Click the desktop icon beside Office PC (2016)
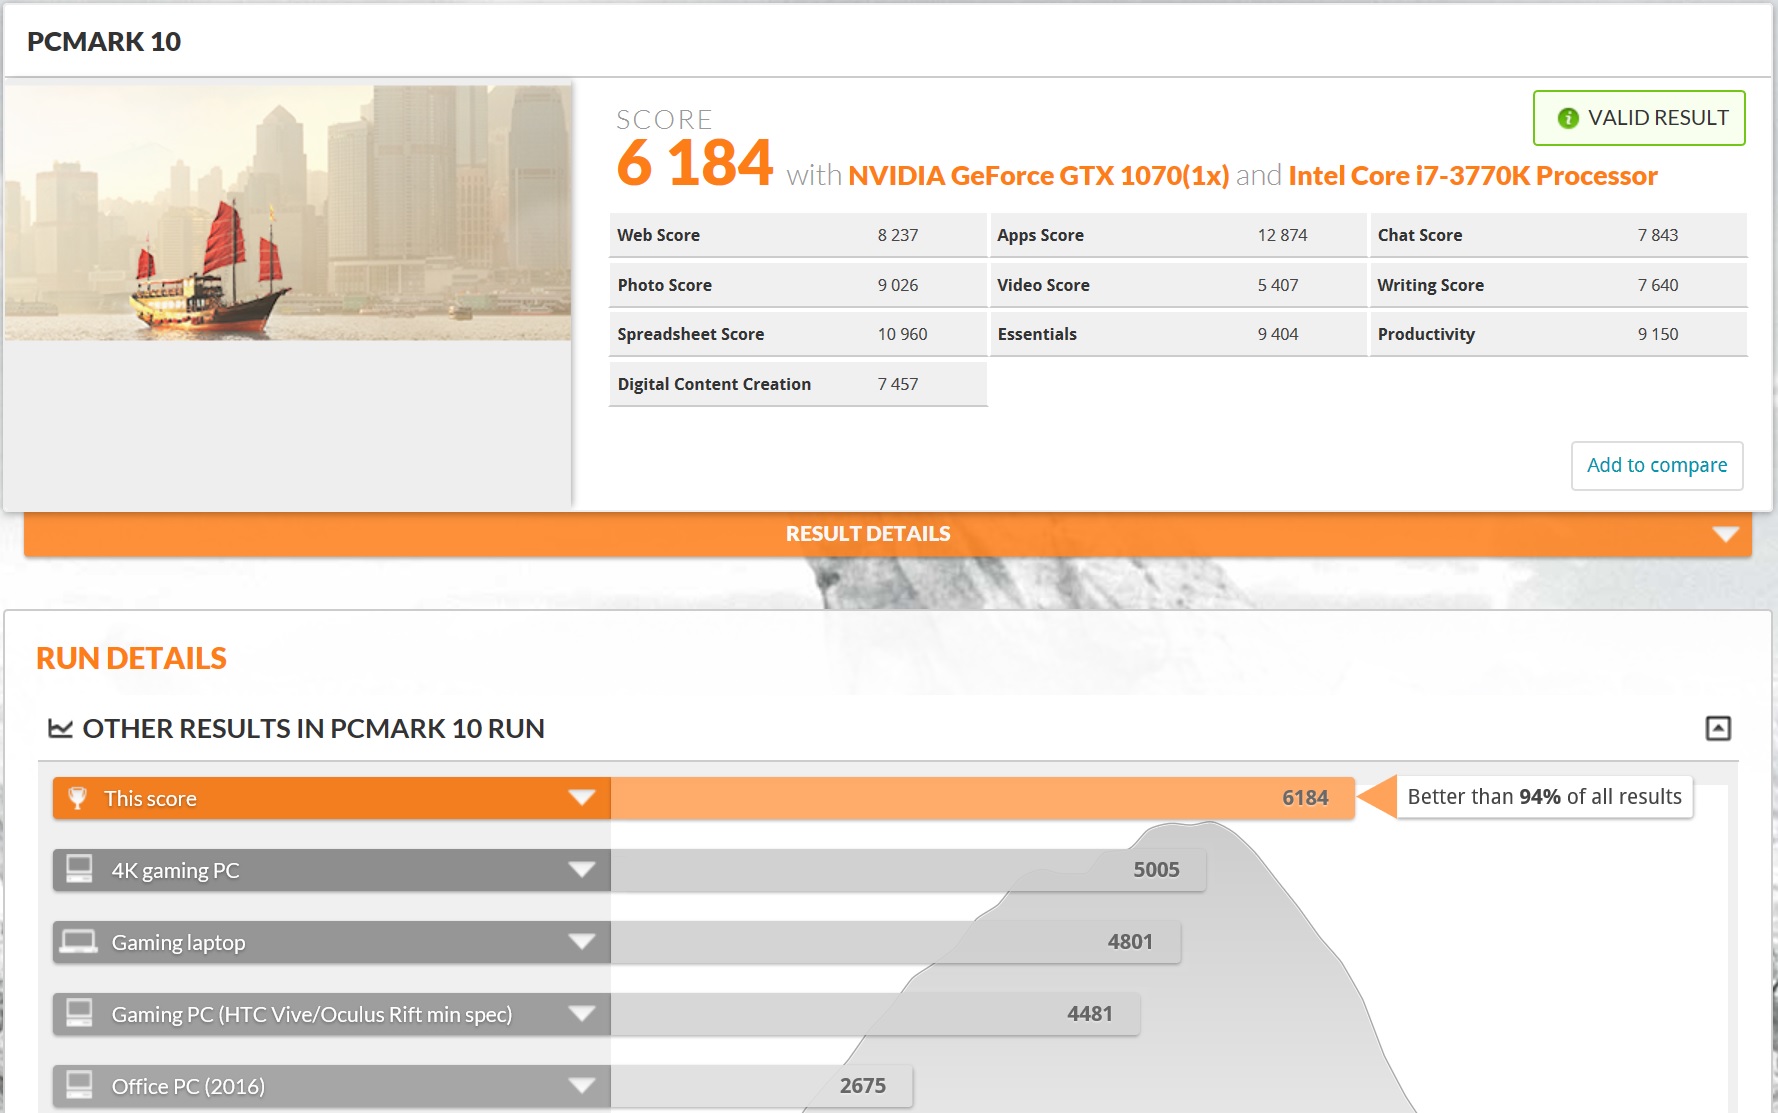The width and height of the screenshot is (1778, 1113). coord(79,1085)
